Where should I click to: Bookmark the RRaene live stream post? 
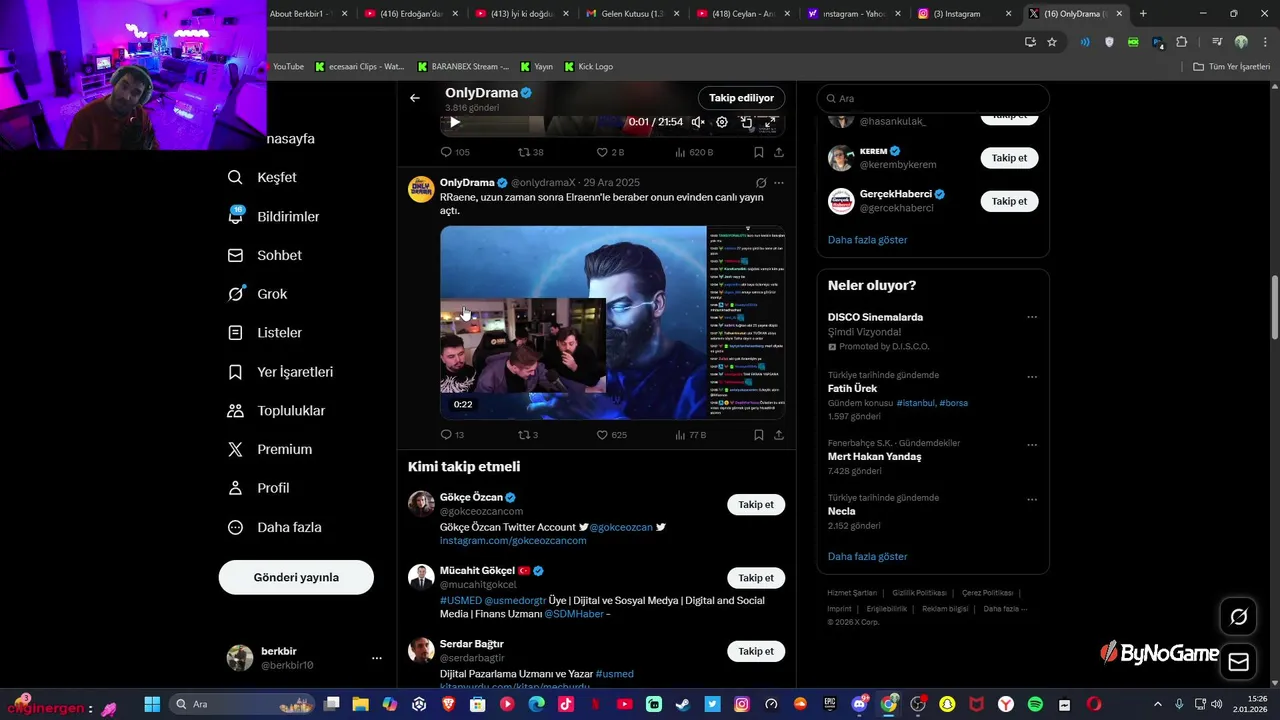tap(759, 435)
